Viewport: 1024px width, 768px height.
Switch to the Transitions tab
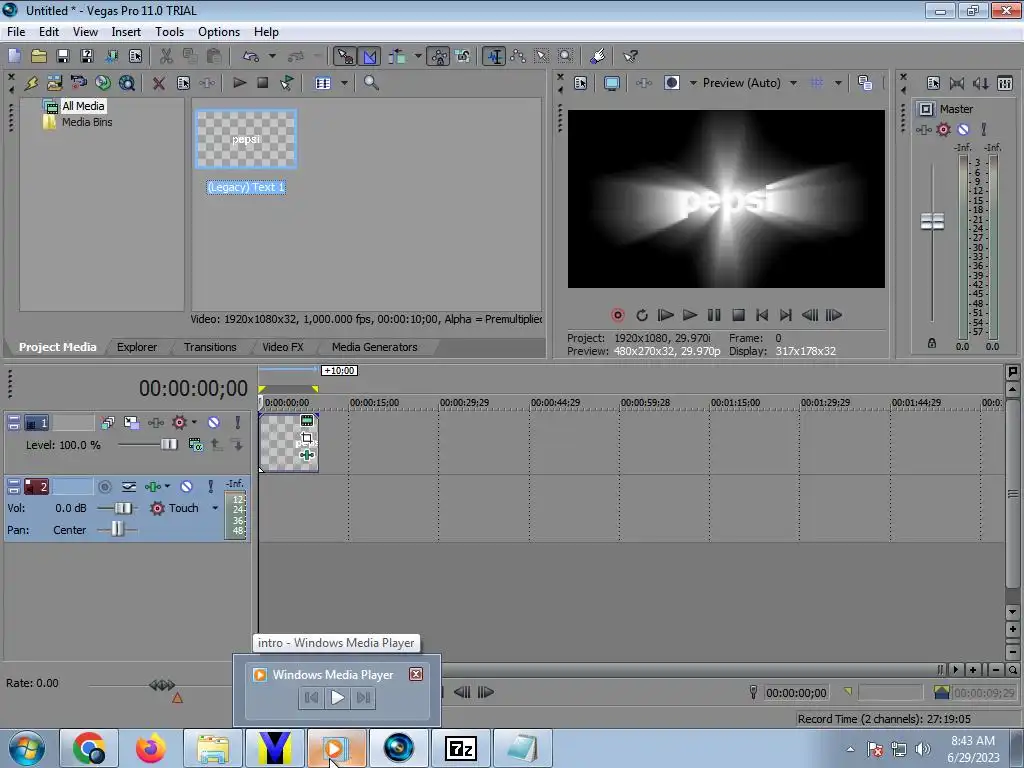tap(210, 347)
